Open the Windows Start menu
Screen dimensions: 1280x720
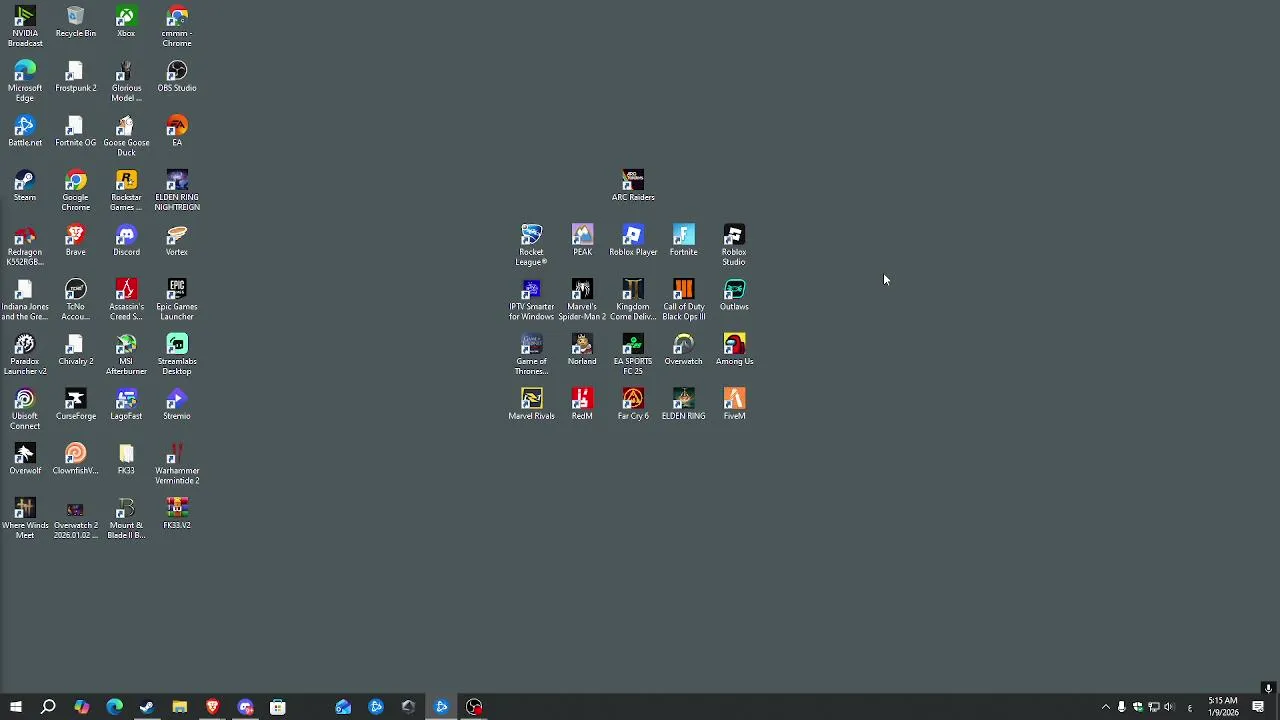pyautogui.click(x=15, y=707)
